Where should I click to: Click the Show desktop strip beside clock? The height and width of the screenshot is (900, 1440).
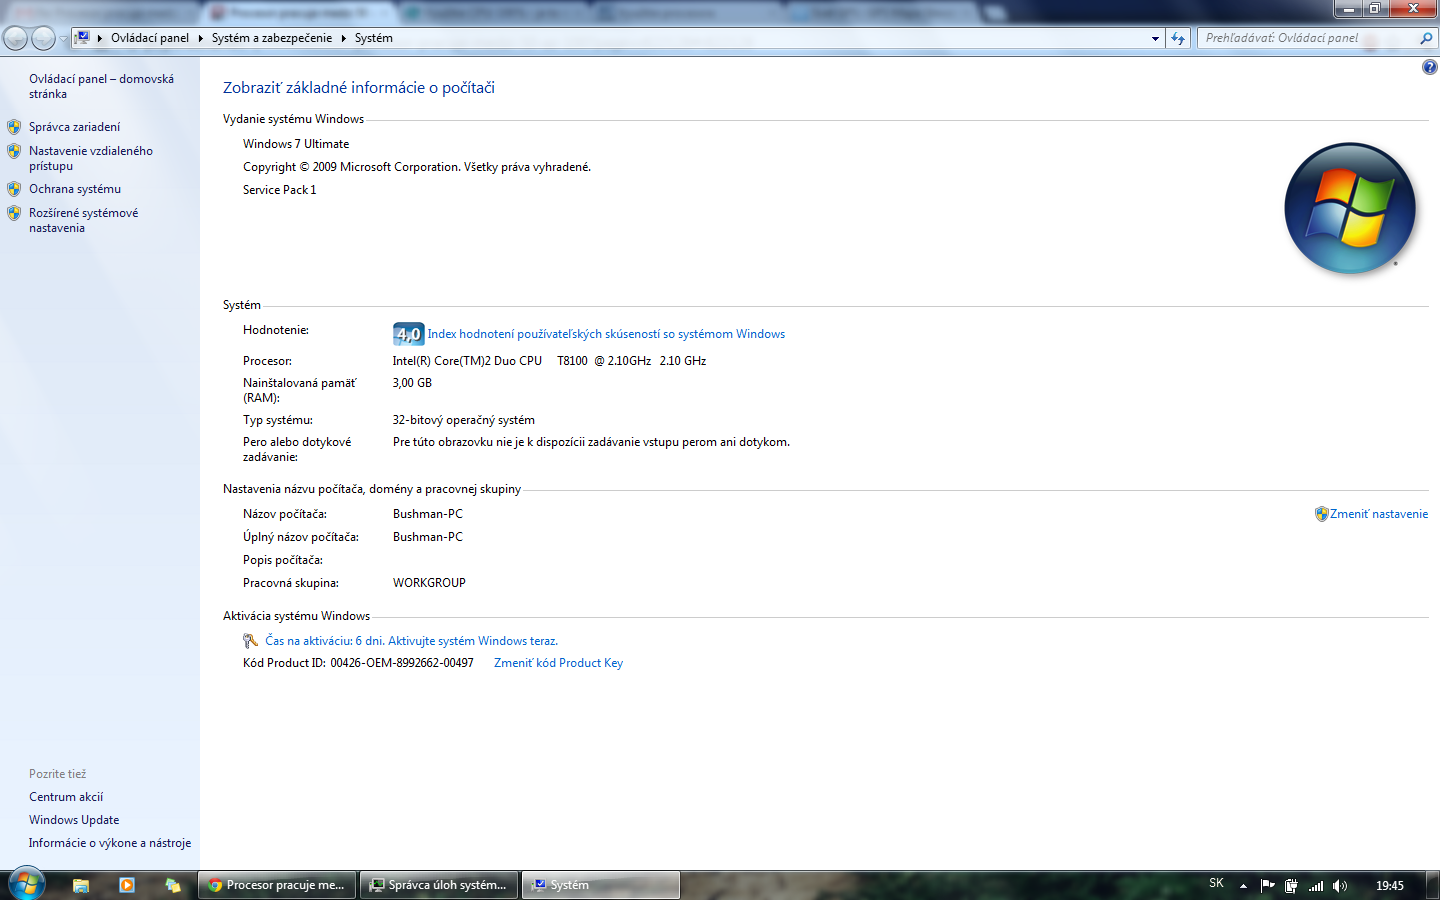[x=1433, y=885]
